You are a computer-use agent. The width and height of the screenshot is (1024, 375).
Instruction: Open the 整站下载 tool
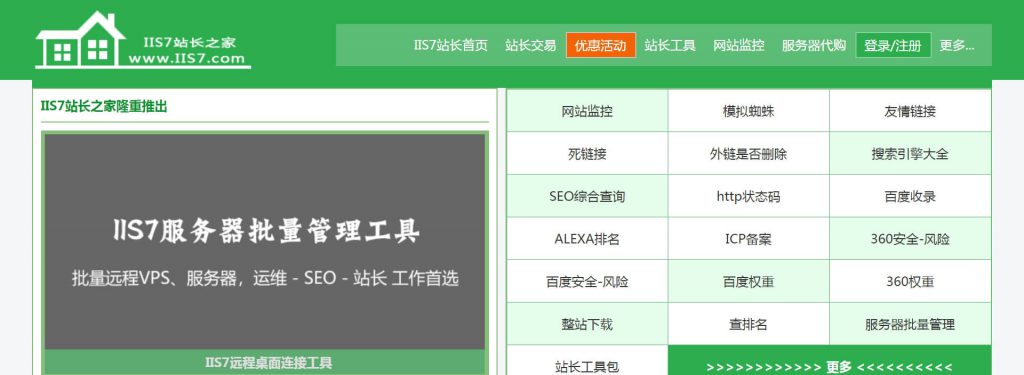[x=587, y=324]
